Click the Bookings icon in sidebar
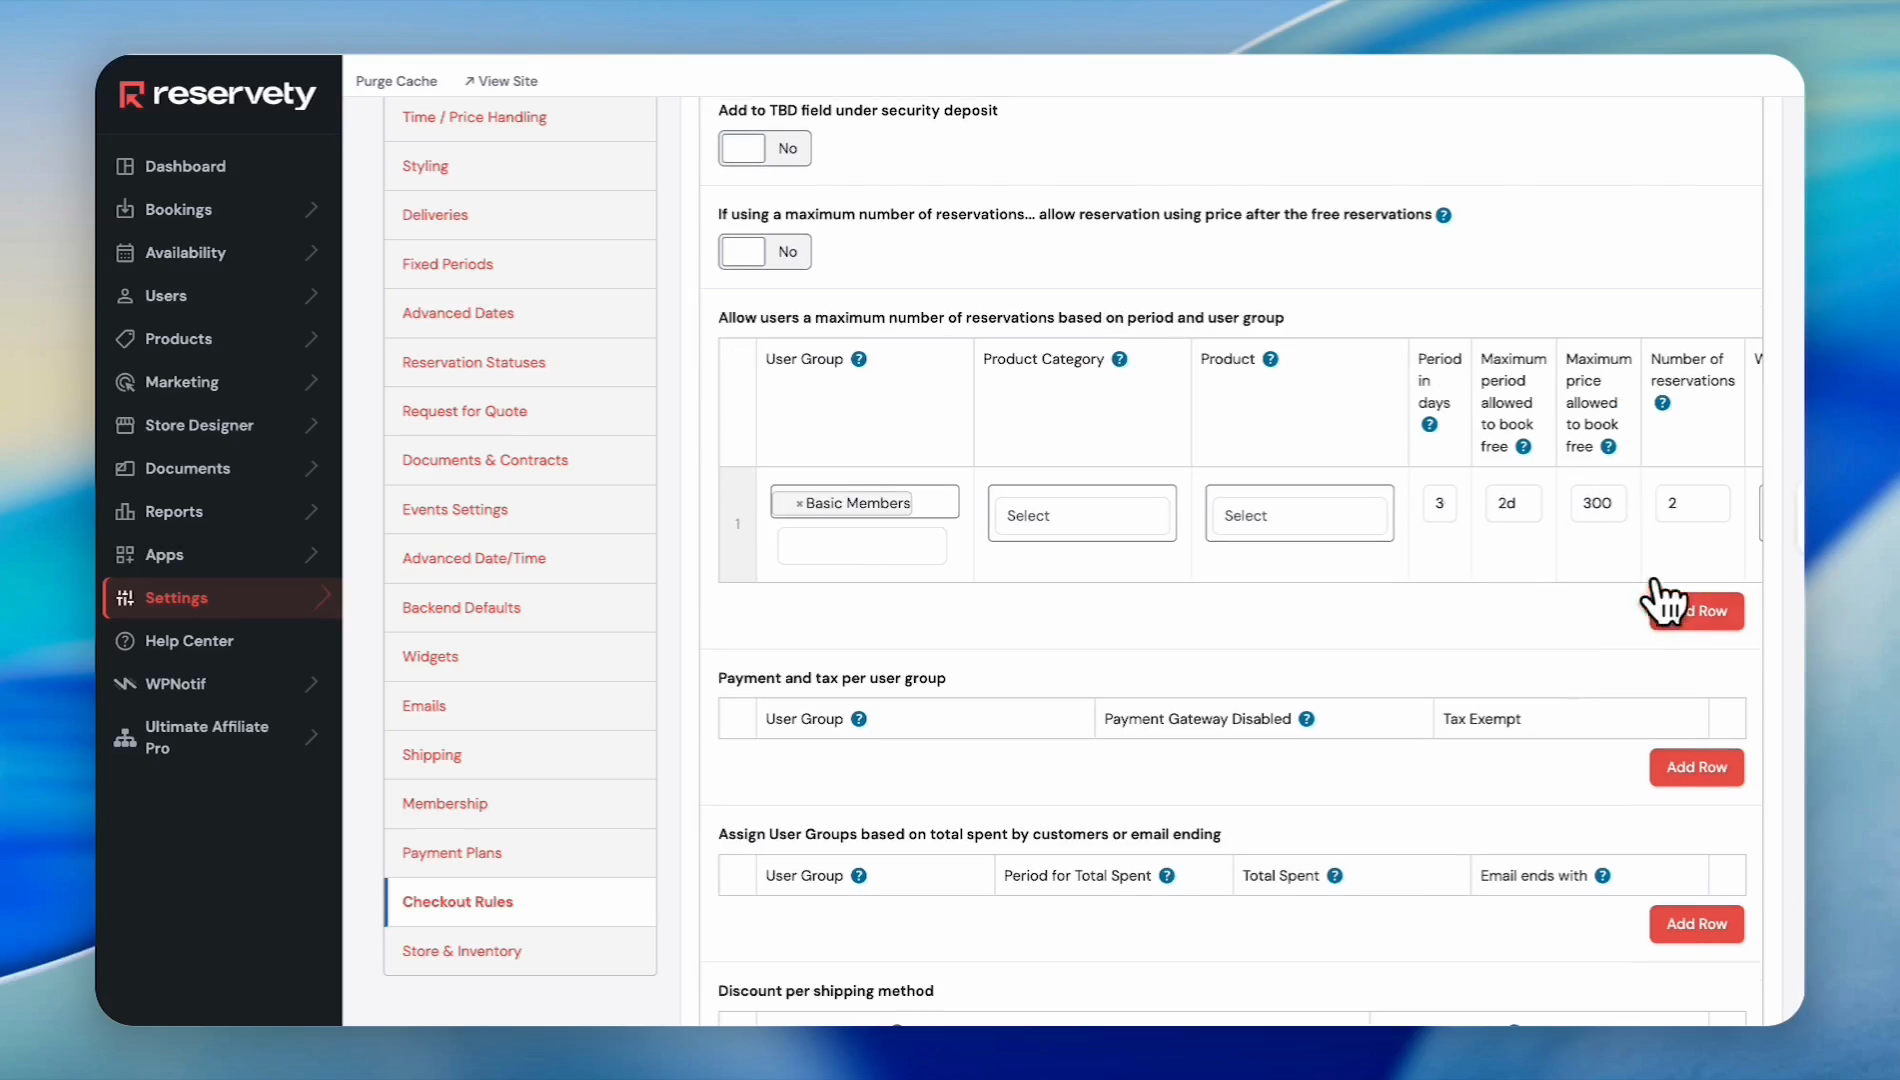The width and height of the screenshot is (1900, 1080). [x=125, y=209]
